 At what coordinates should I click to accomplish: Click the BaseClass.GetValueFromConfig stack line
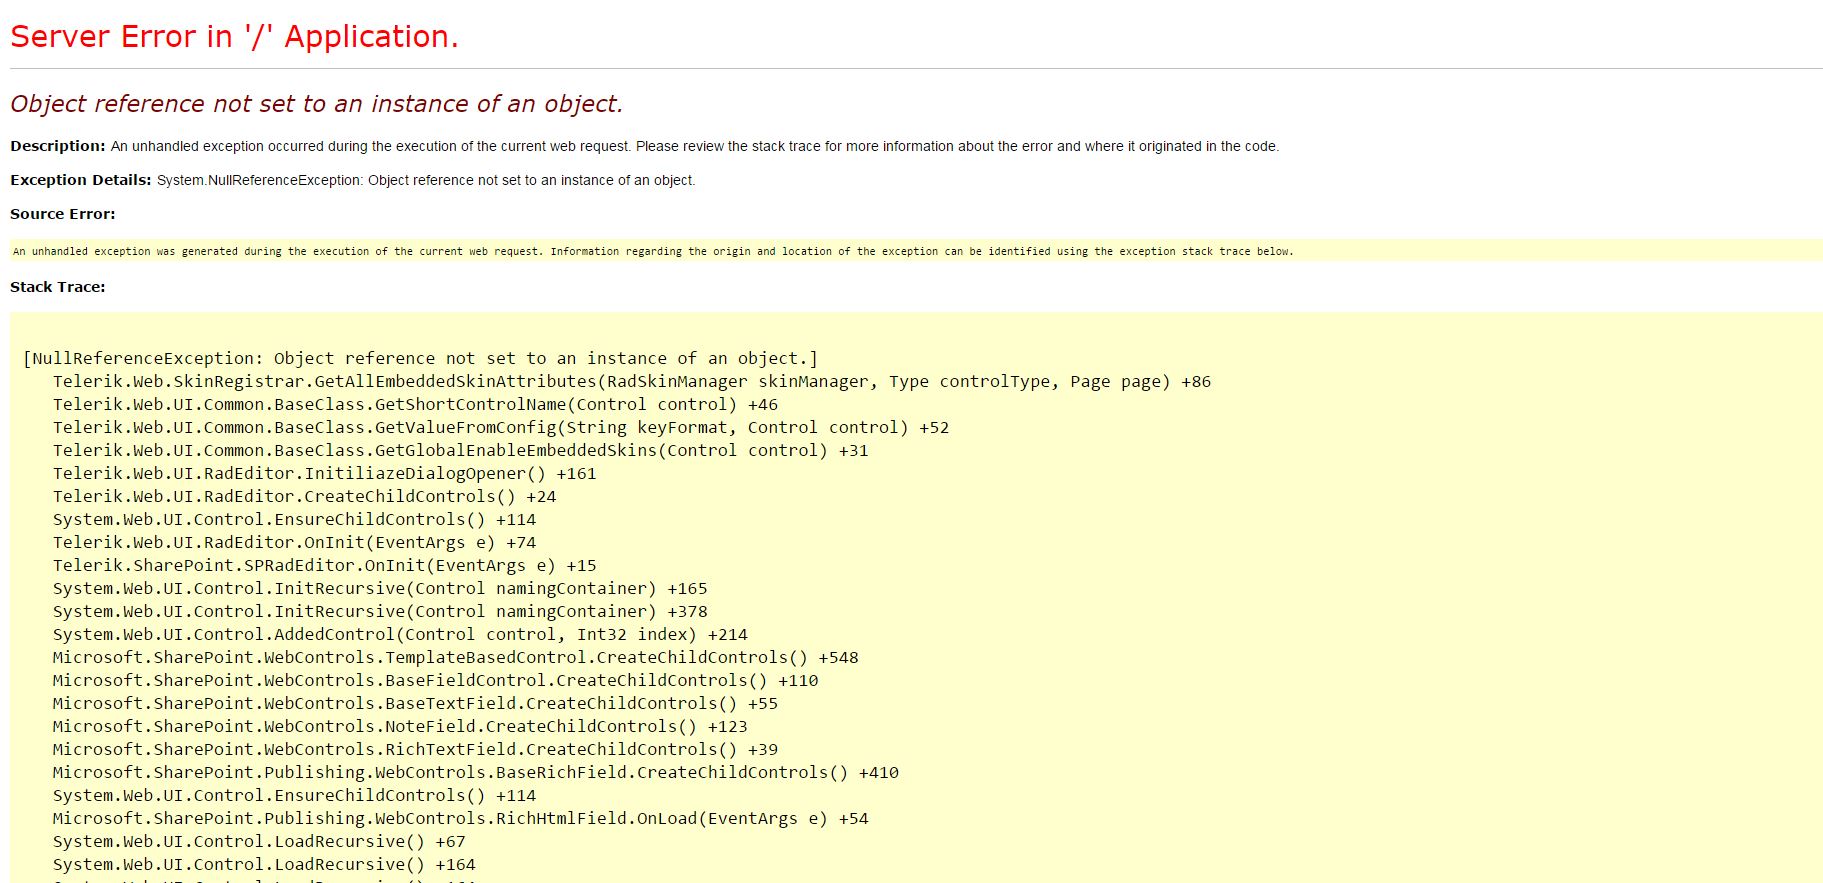point(500,427)
